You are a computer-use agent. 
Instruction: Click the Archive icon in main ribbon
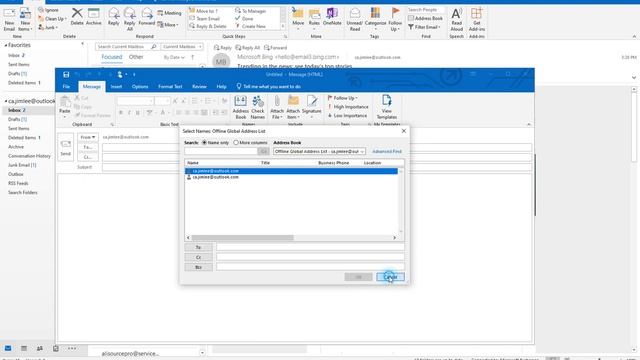coord(93,17)
